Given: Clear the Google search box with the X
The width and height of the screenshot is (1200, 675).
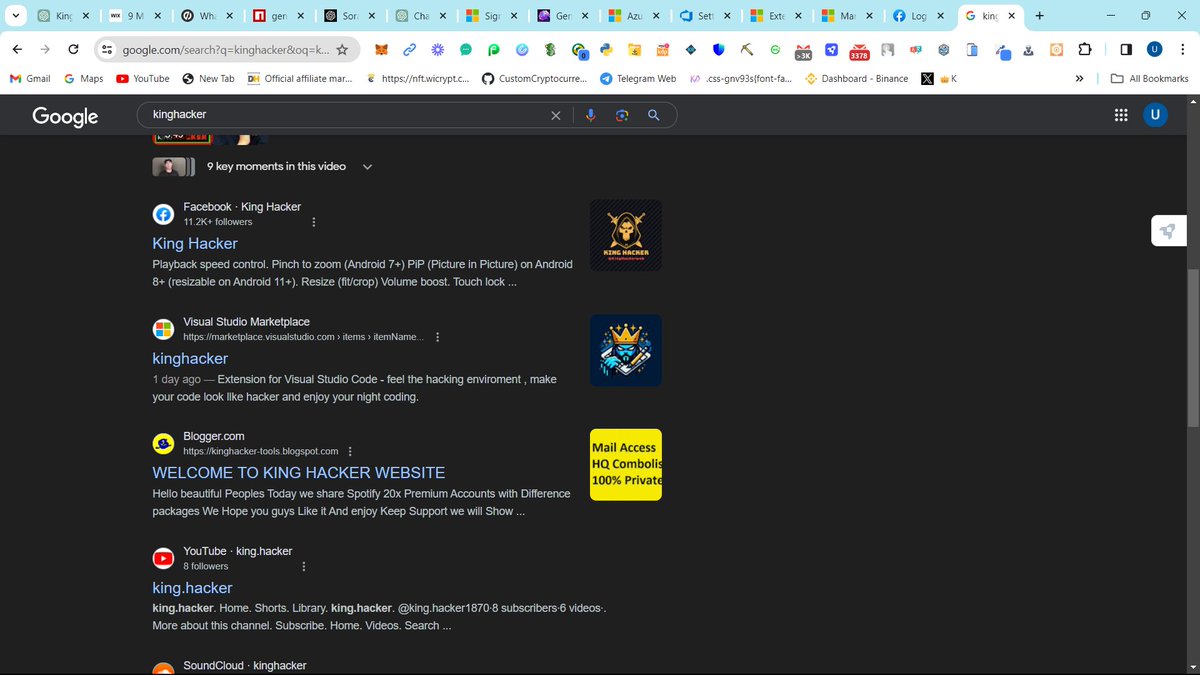Looking at the screenshot, I should pyautogui.click(x=556, y=115).
